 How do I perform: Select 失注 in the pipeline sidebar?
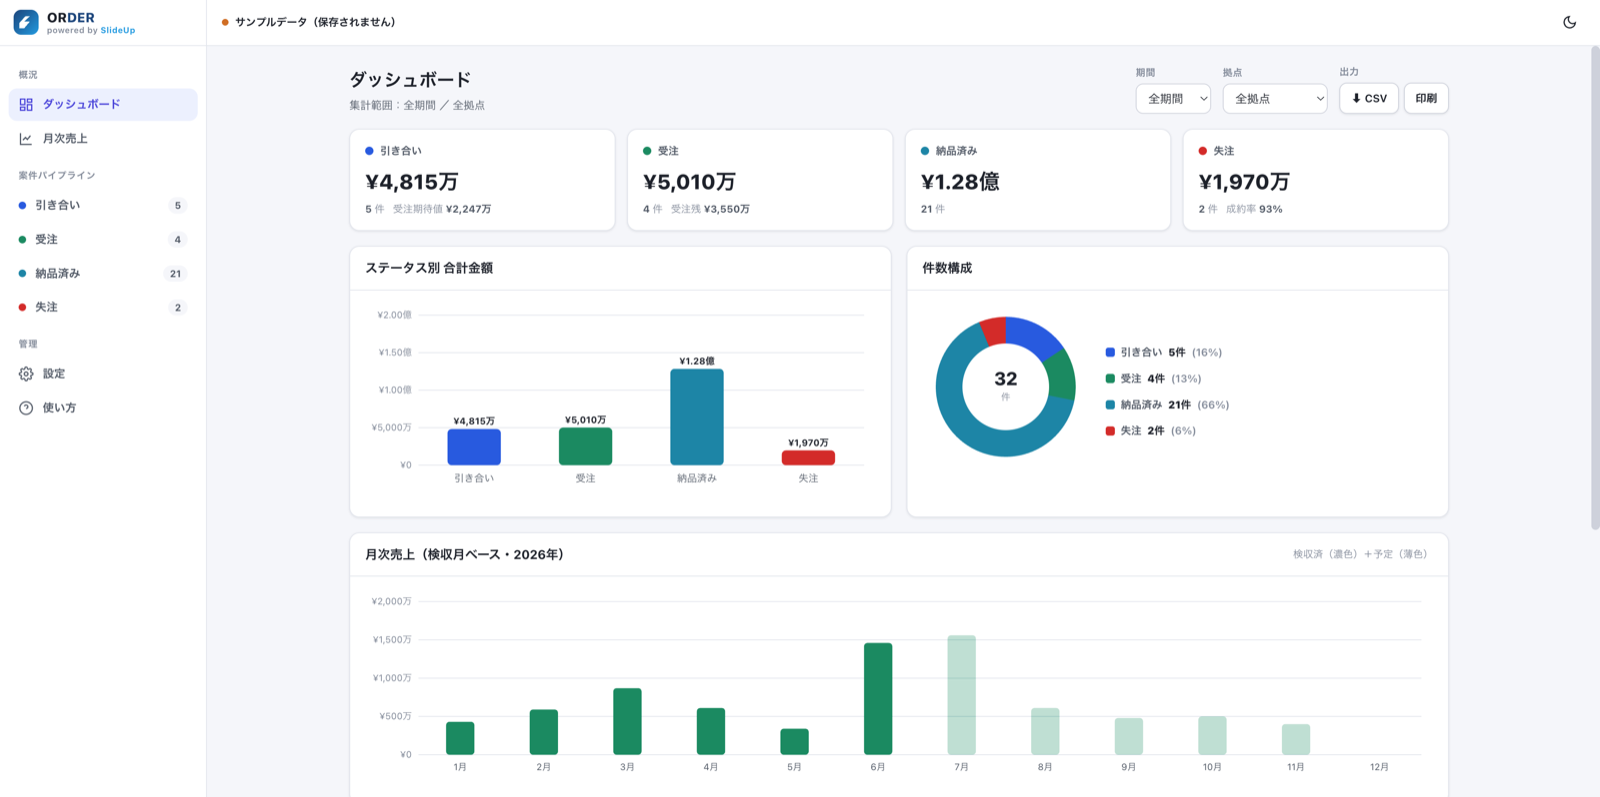click(x=103, y=307)
